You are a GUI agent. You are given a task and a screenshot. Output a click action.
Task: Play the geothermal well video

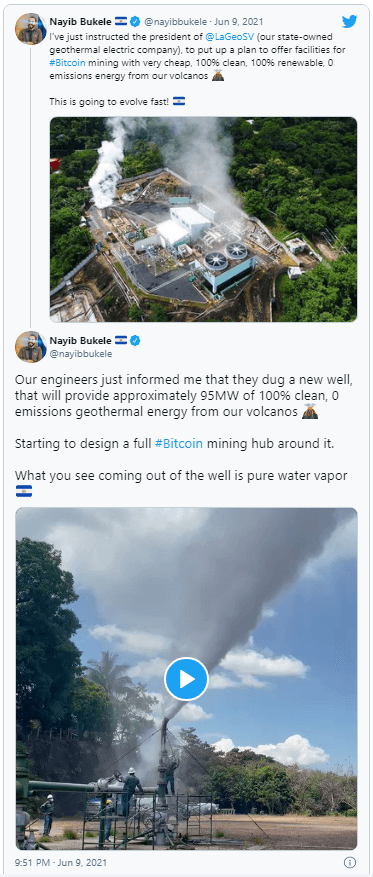186,679
